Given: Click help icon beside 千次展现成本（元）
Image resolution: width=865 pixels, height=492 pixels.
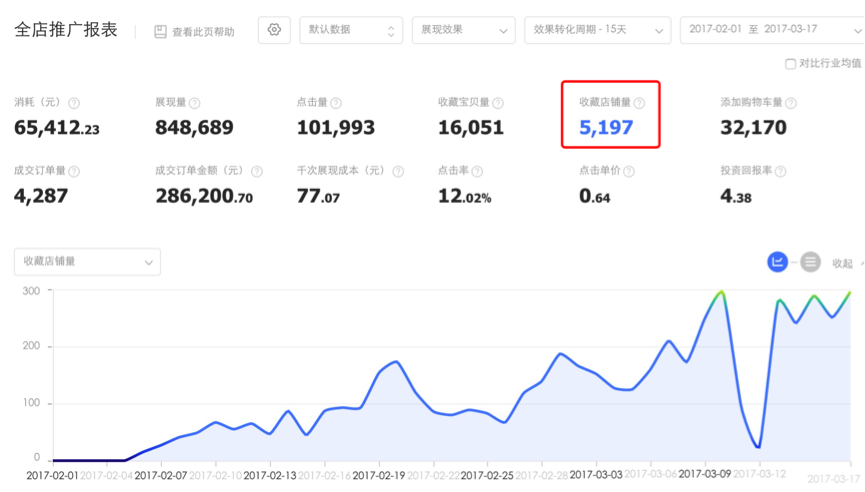Looking at the screenshot, I should (398, 171).
